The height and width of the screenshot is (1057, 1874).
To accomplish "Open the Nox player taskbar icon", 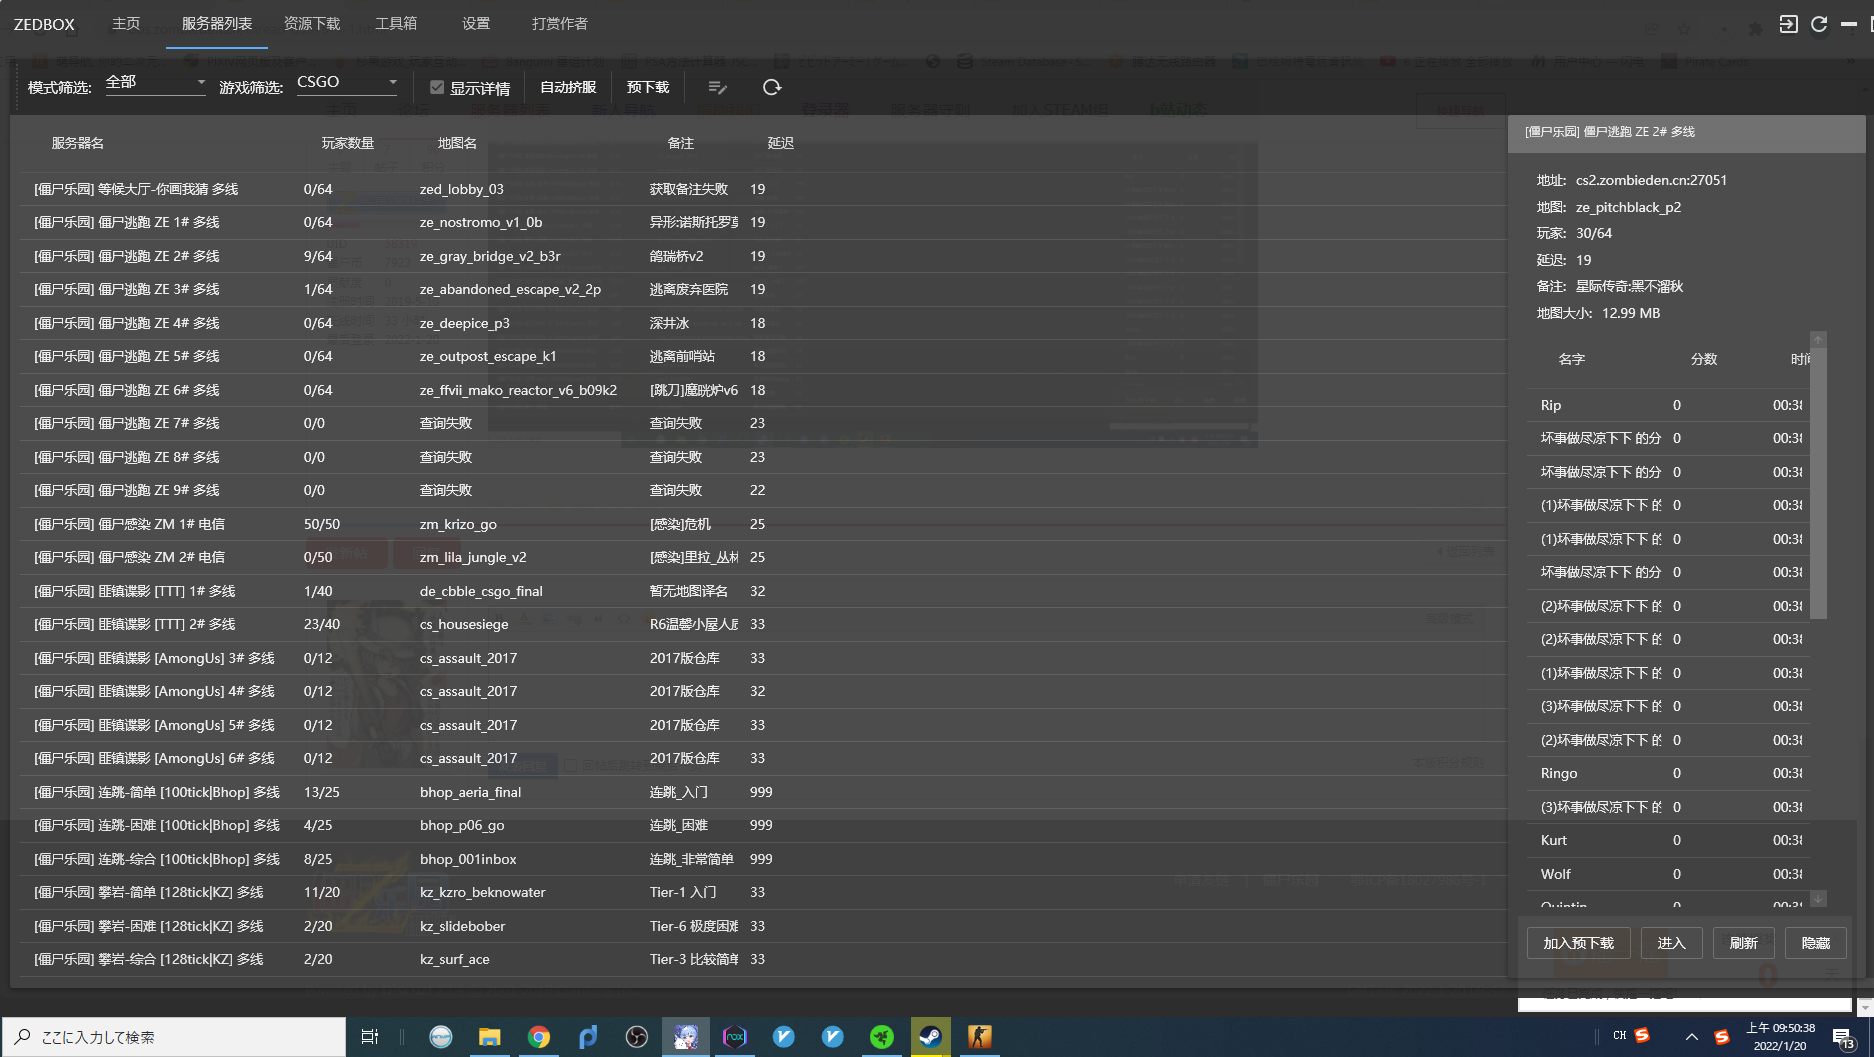I will tap(734, 1037).
